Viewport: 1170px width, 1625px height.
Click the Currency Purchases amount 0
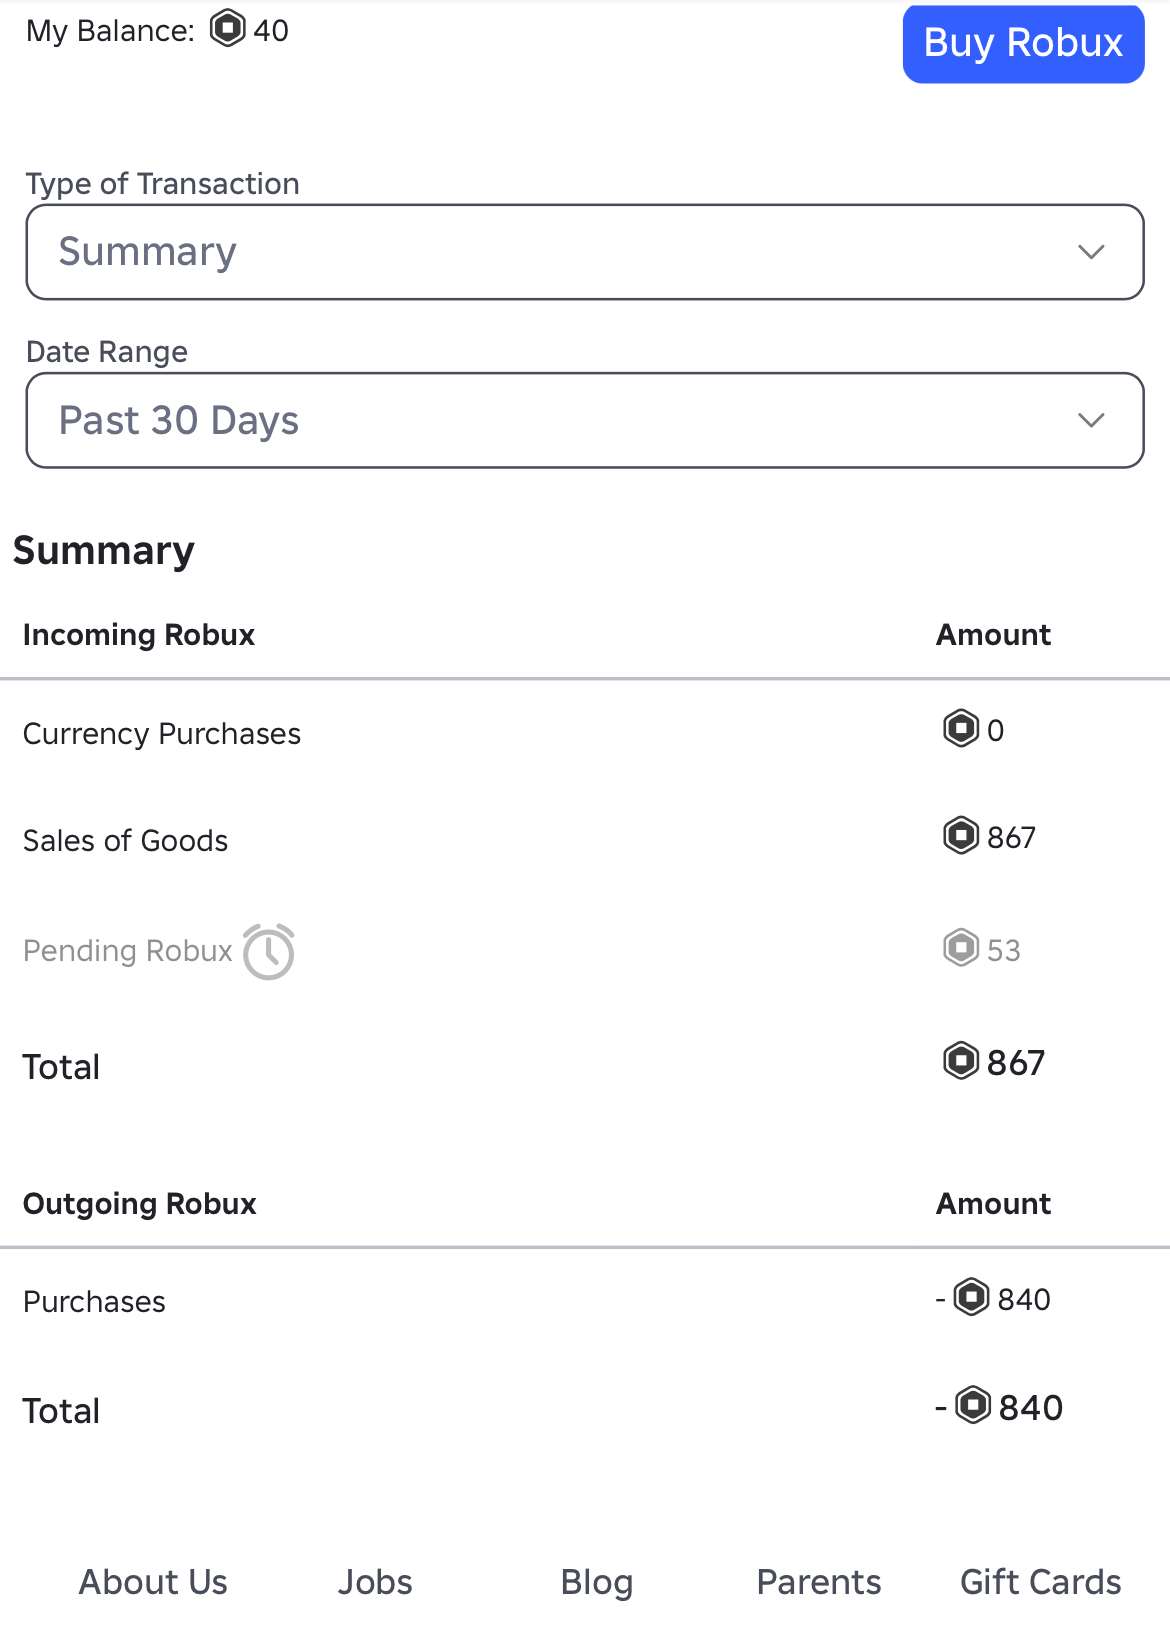(995, 730)
